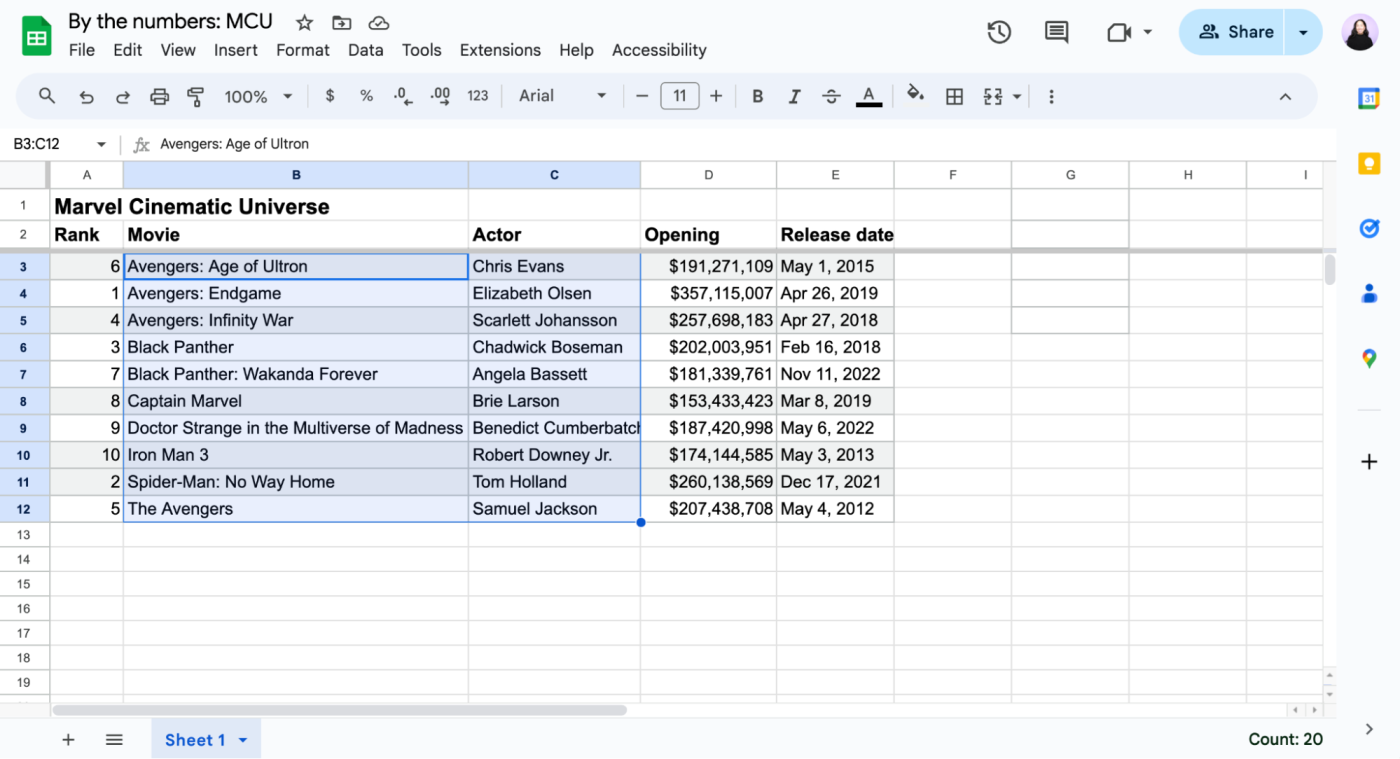Format selection as currency
Viewport: 1400px width, 759px height.
click(330, 96)
